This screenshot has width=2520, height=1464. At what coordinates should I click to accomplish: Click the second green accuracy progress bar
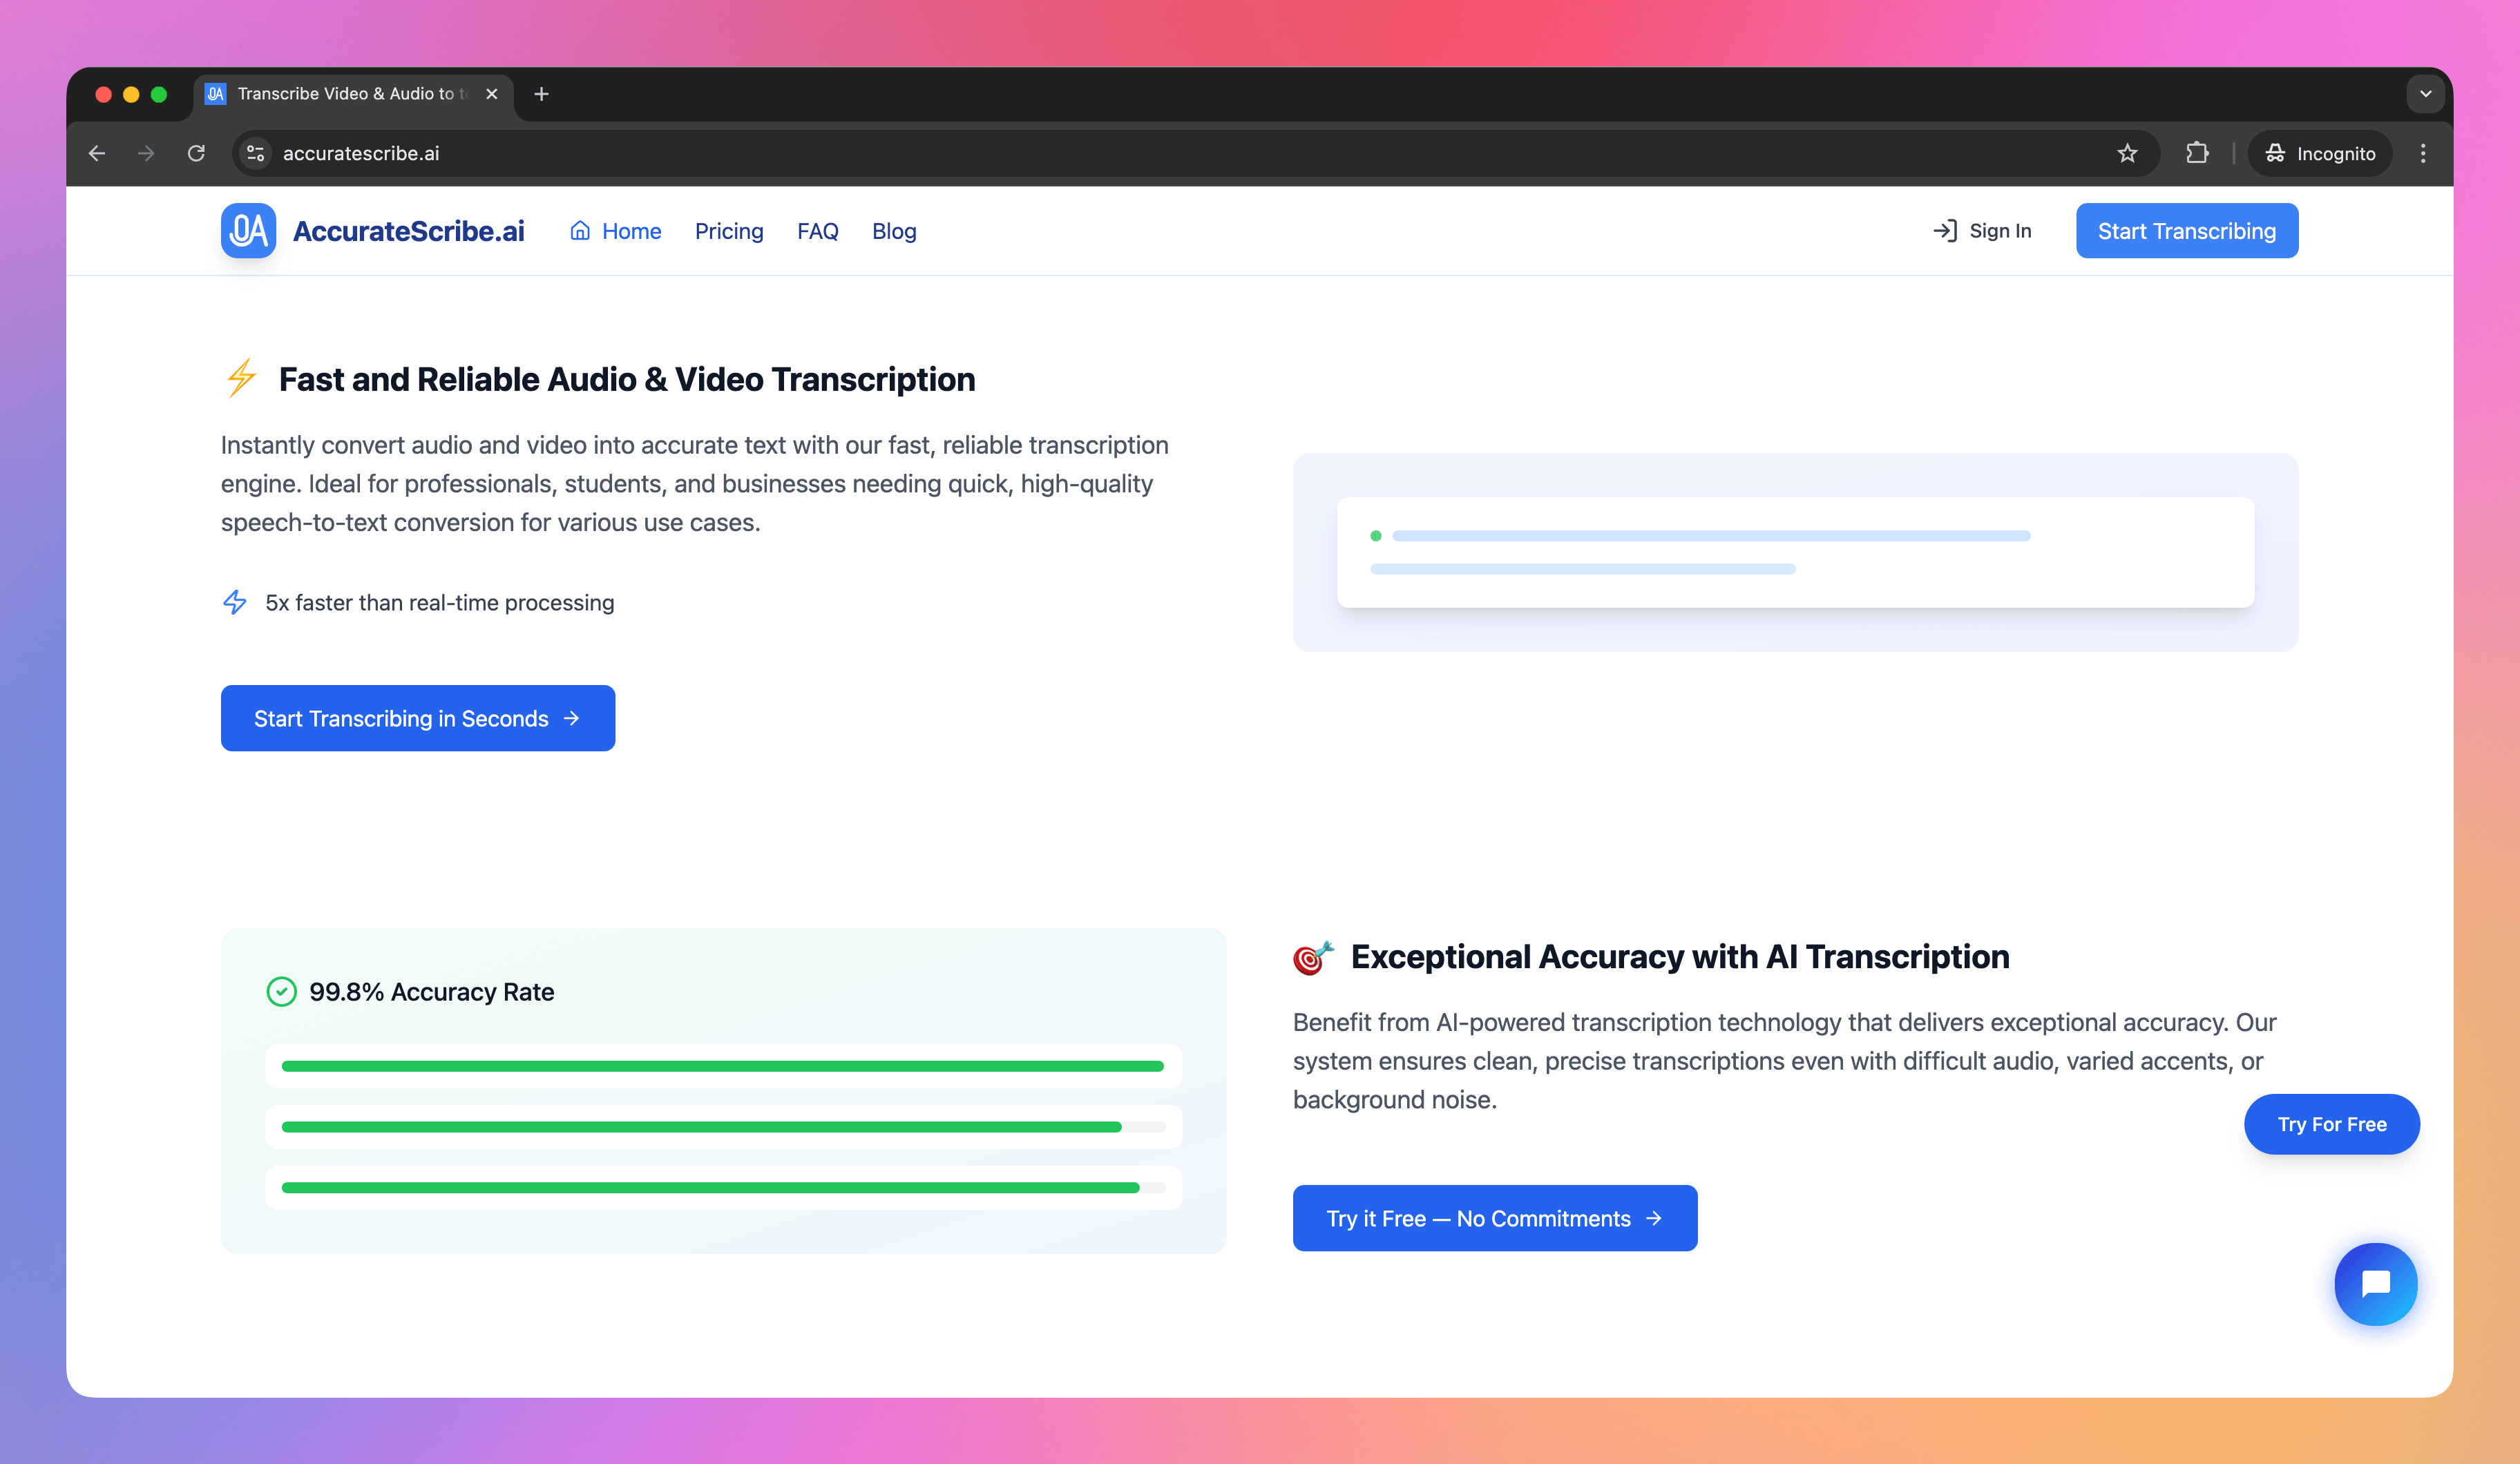723,1127
